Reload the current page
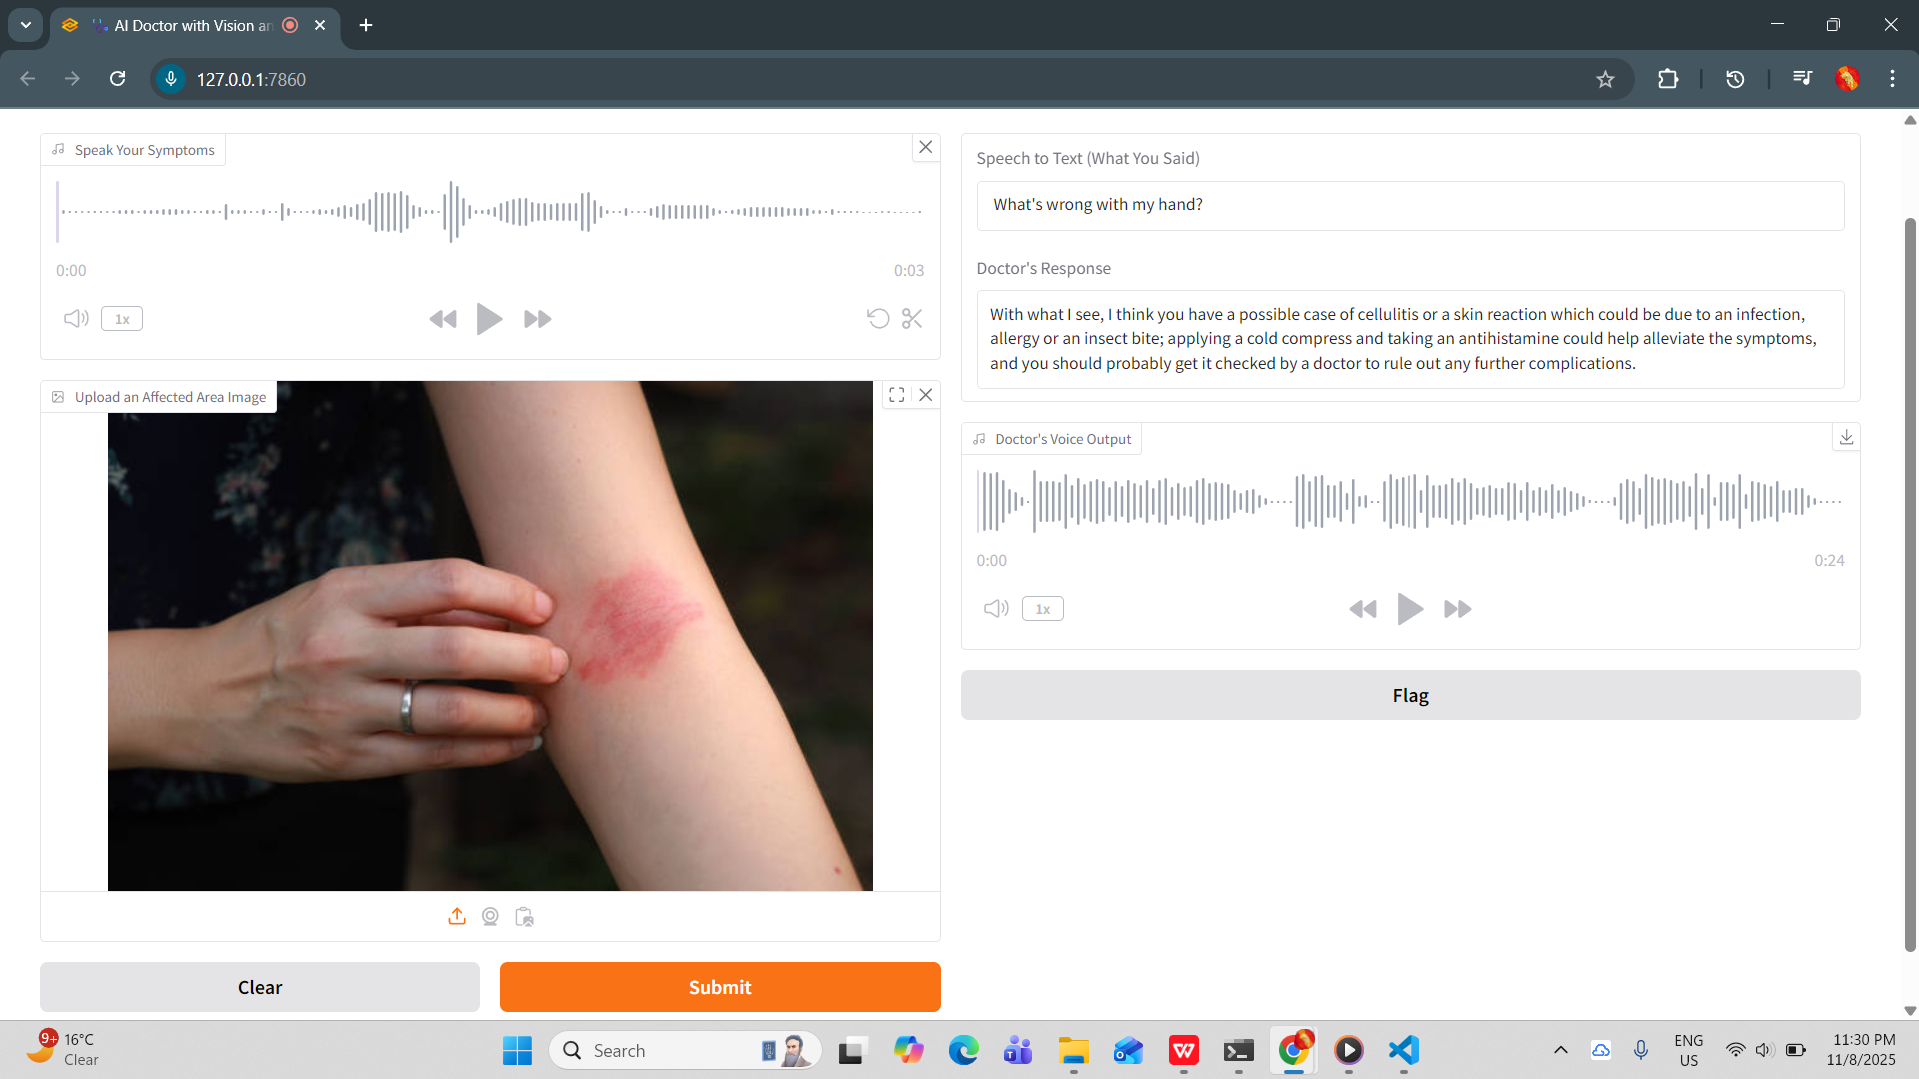Screen dimensions: 1919x1079 (x=118, y=79)
